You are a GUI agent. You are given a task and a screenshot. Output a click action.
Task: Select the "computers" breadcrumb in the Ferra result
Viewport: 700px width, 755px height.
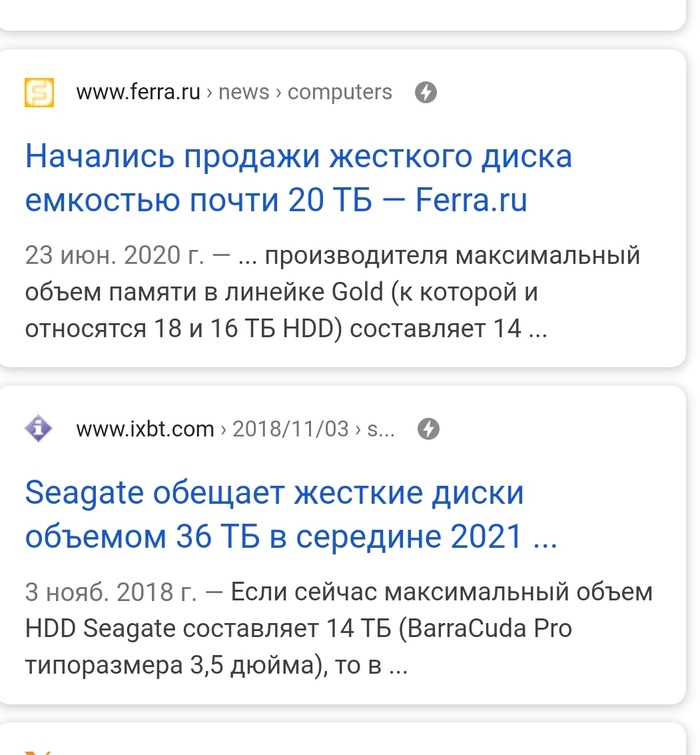coord(340,93)
